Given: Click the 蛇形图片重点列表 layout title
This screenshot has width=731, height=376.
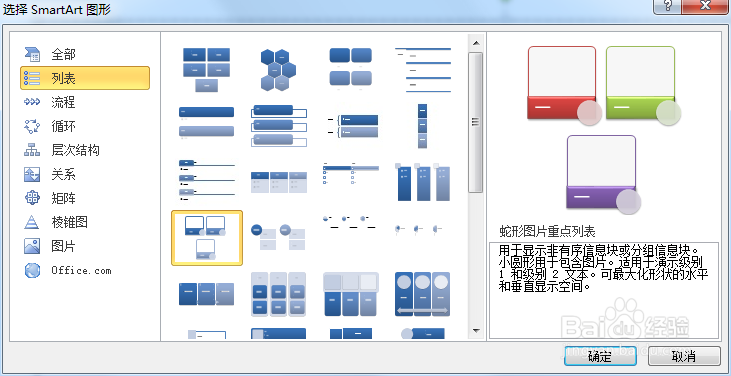Looking at the screenshot, I should click(547, 231).
